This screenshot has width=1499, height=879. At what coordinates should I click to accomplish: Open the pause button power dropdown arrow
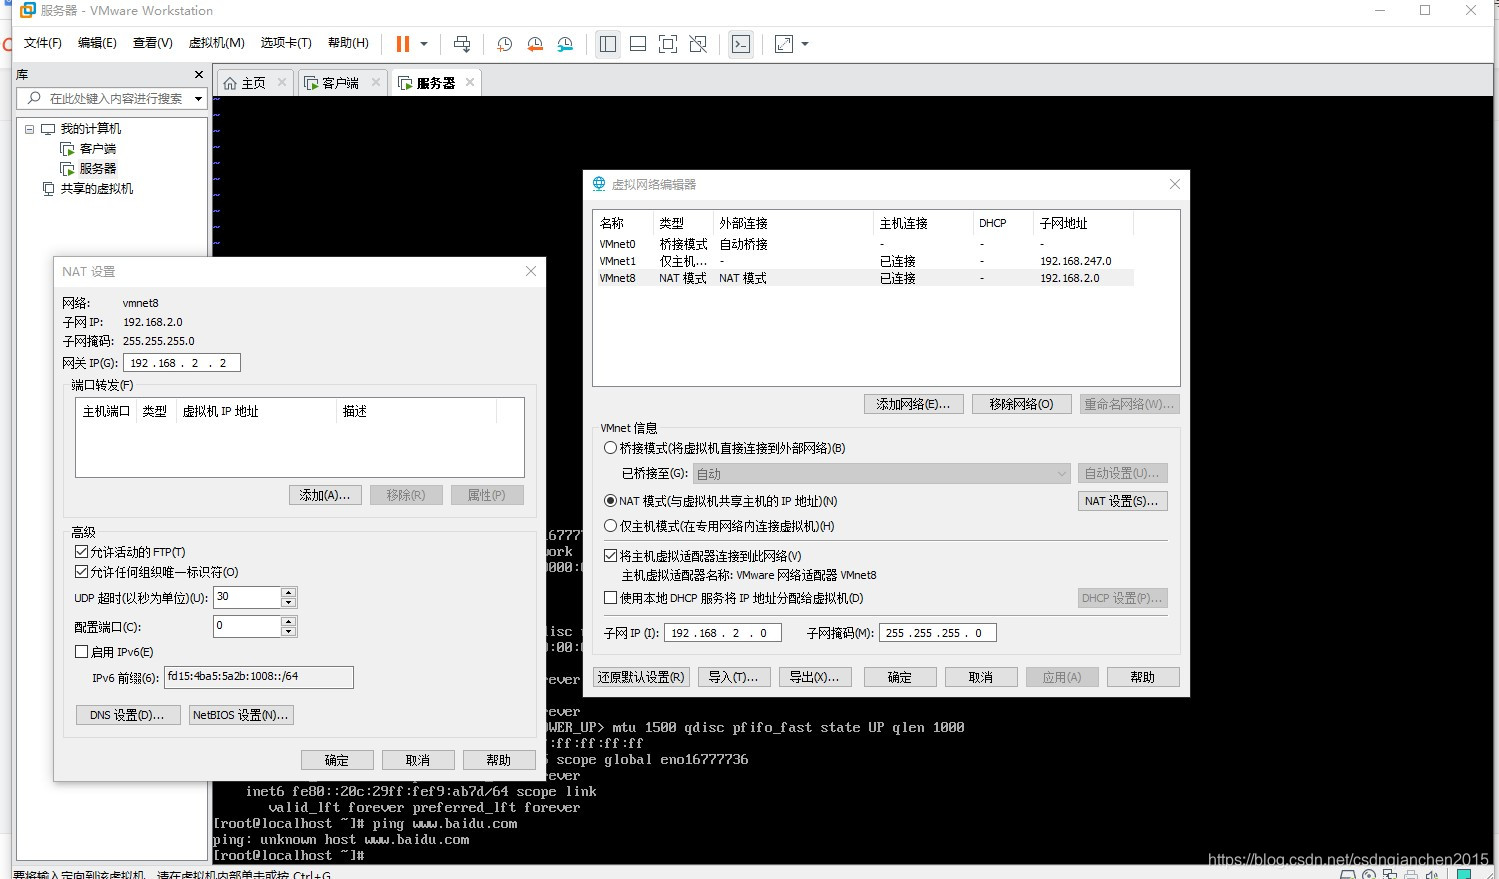click(424, 44)
